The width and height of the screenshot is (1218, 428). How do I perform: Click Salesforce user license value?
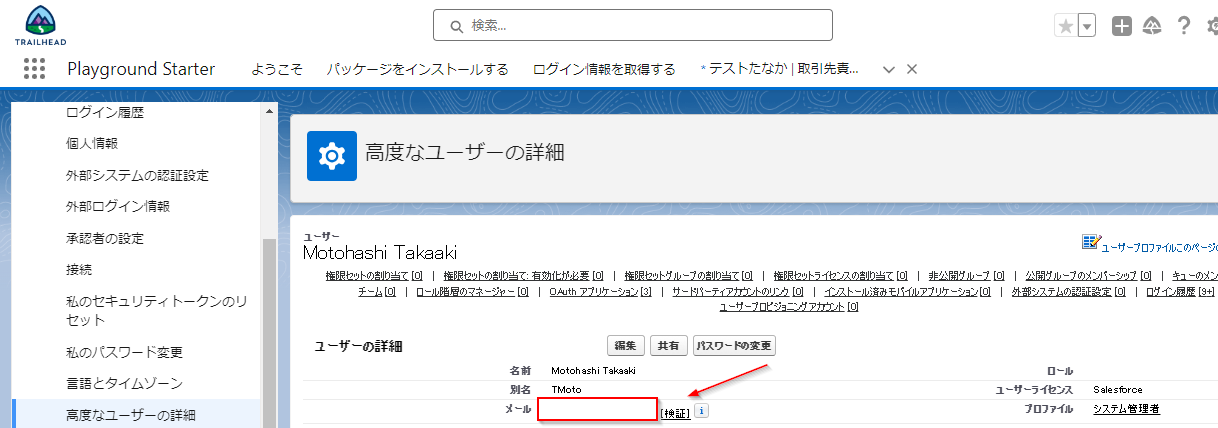click(x=1118, y=389)
